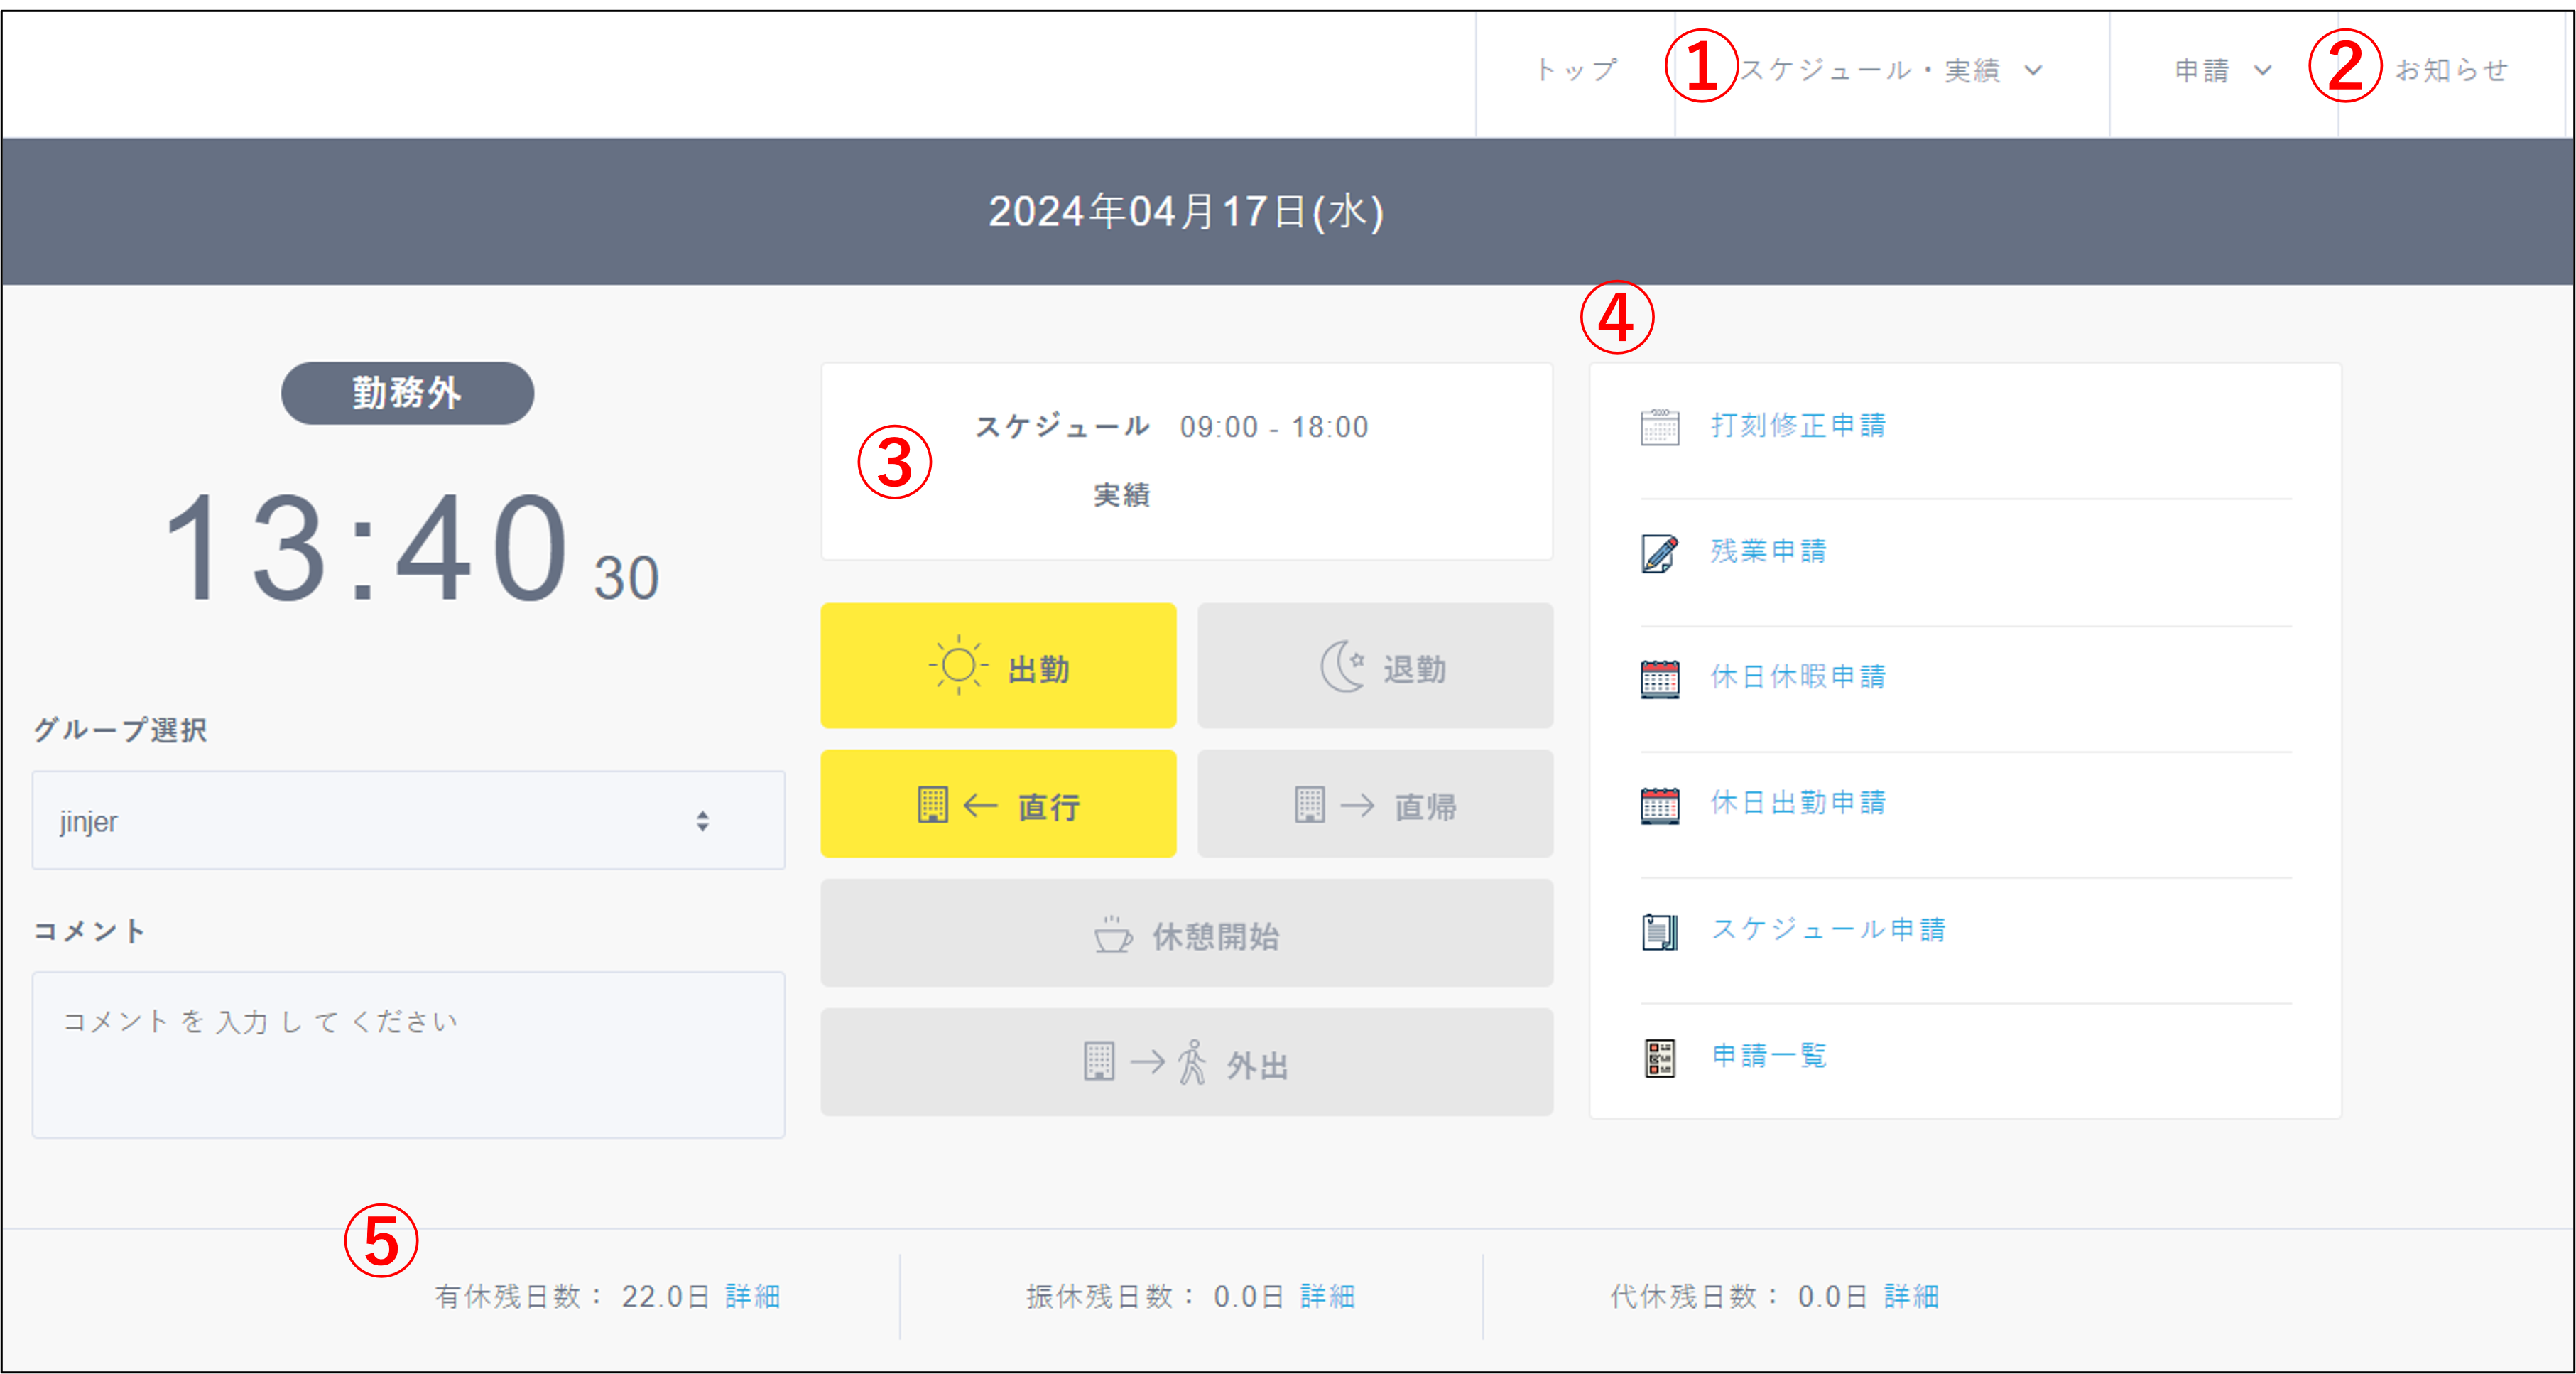2576x1374 pixels.
Task: Click the コメント text input field
Action: (408, 1055)
